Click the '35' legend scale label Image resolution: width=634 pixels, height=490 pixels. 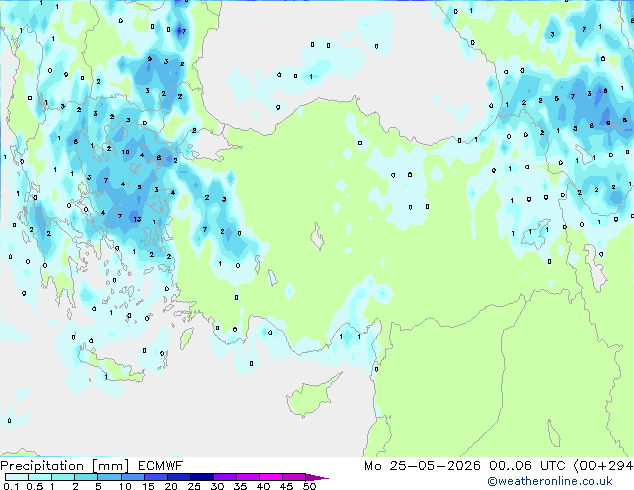pyautogui.click(x=241, y=486)
